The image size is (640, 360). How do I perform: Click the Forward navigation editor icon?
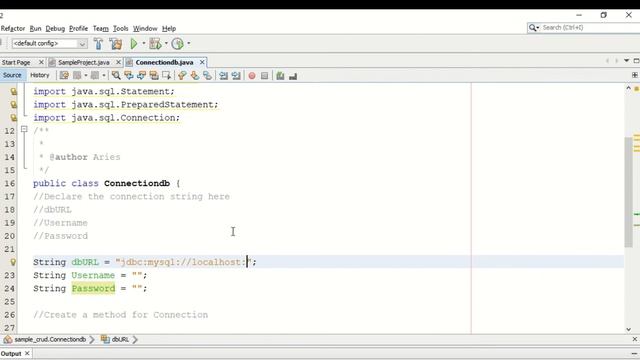pyautogui.click(x=95, y=76)
